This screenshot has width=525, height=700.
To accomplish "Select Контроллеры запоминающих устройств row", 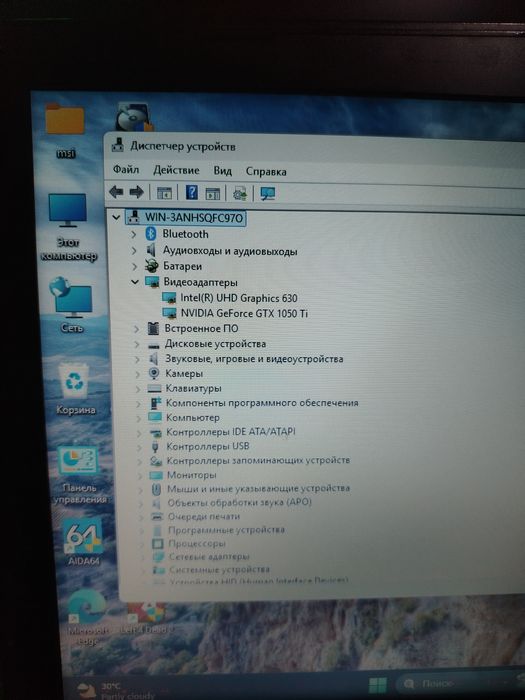I will tap(258, 460).
